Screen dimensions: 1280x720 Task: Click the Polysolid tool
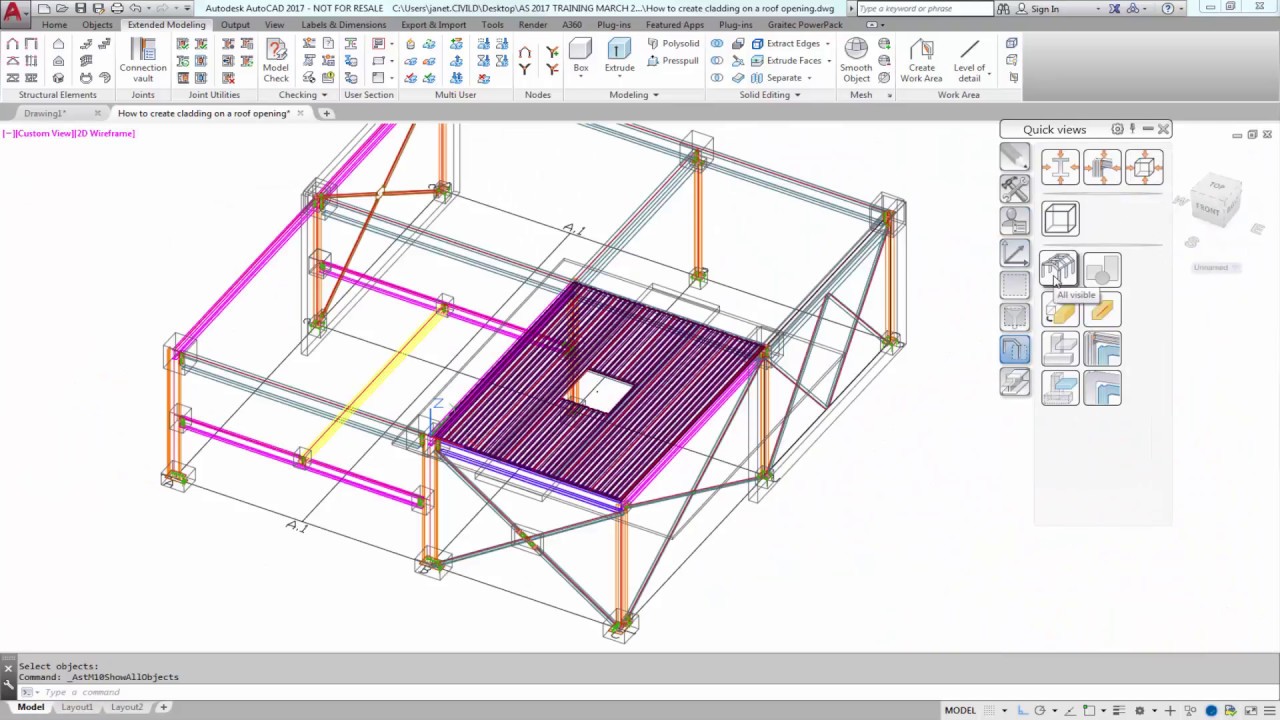coord(673,44)
